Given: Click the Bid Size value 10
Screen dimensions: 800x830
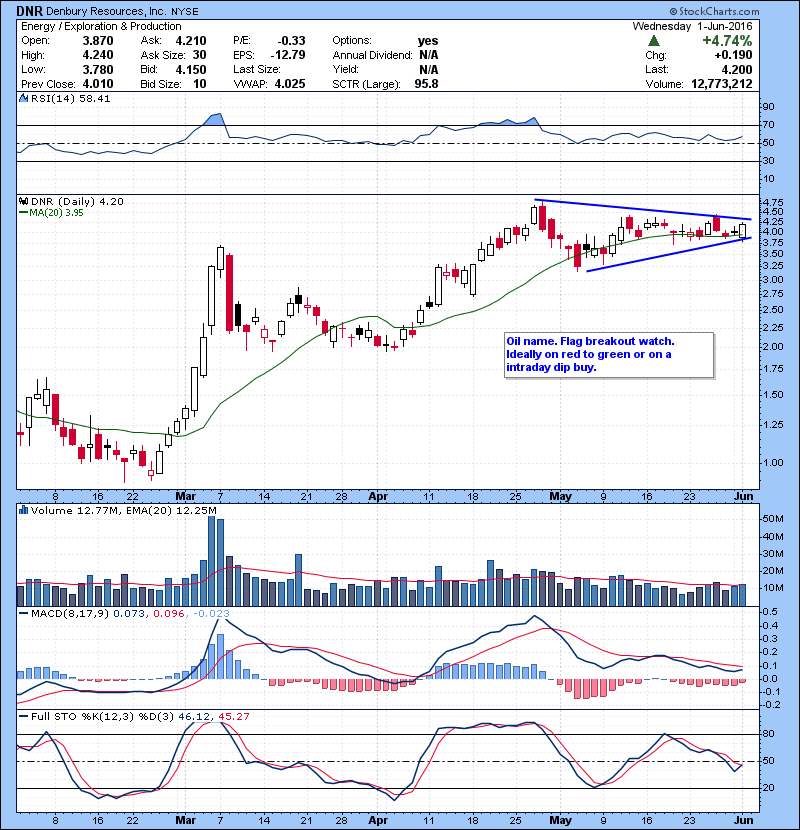Looking at the screenshot, I should (200, 84).
